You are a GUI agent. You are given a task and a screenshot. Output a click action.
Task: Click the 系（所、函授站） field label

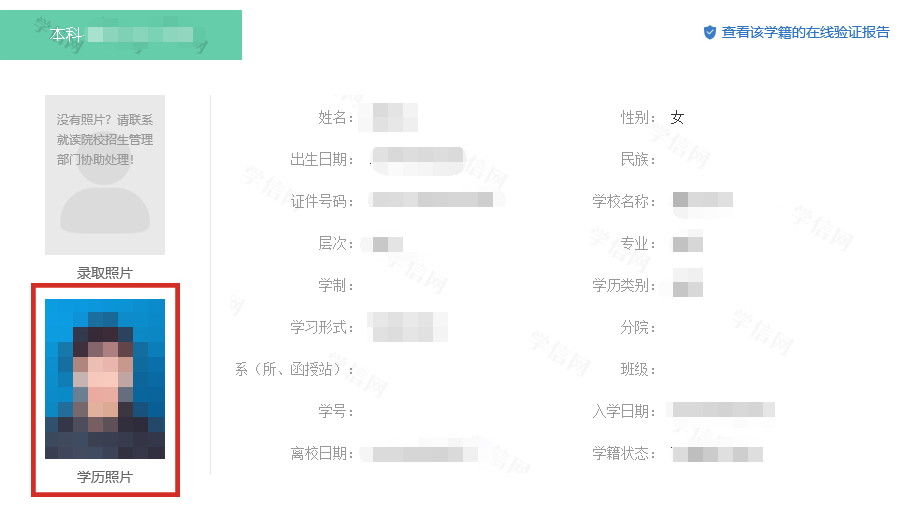click(x=294, y=370)
